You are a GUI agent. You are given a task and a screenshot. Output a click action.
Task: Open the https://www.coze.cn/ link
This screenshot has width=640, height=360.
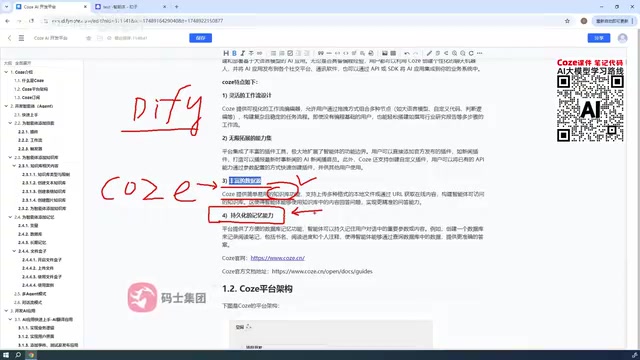tap(278, 258)
